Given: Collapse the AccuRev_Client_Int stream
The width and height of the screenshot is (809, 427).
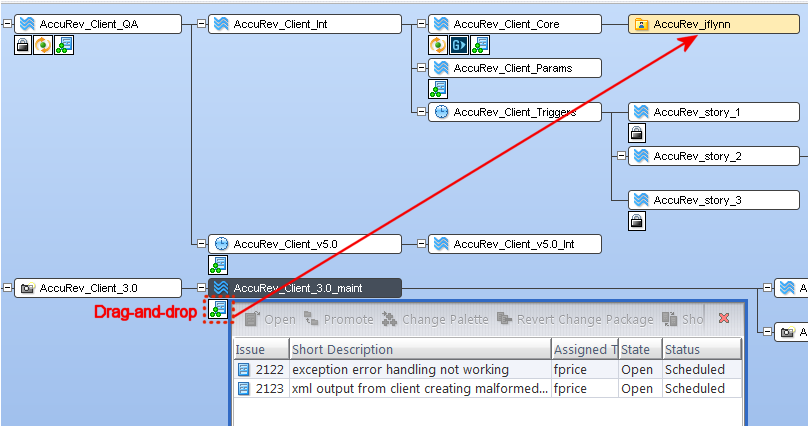Looking at the screenshot, I should [201, 24].
